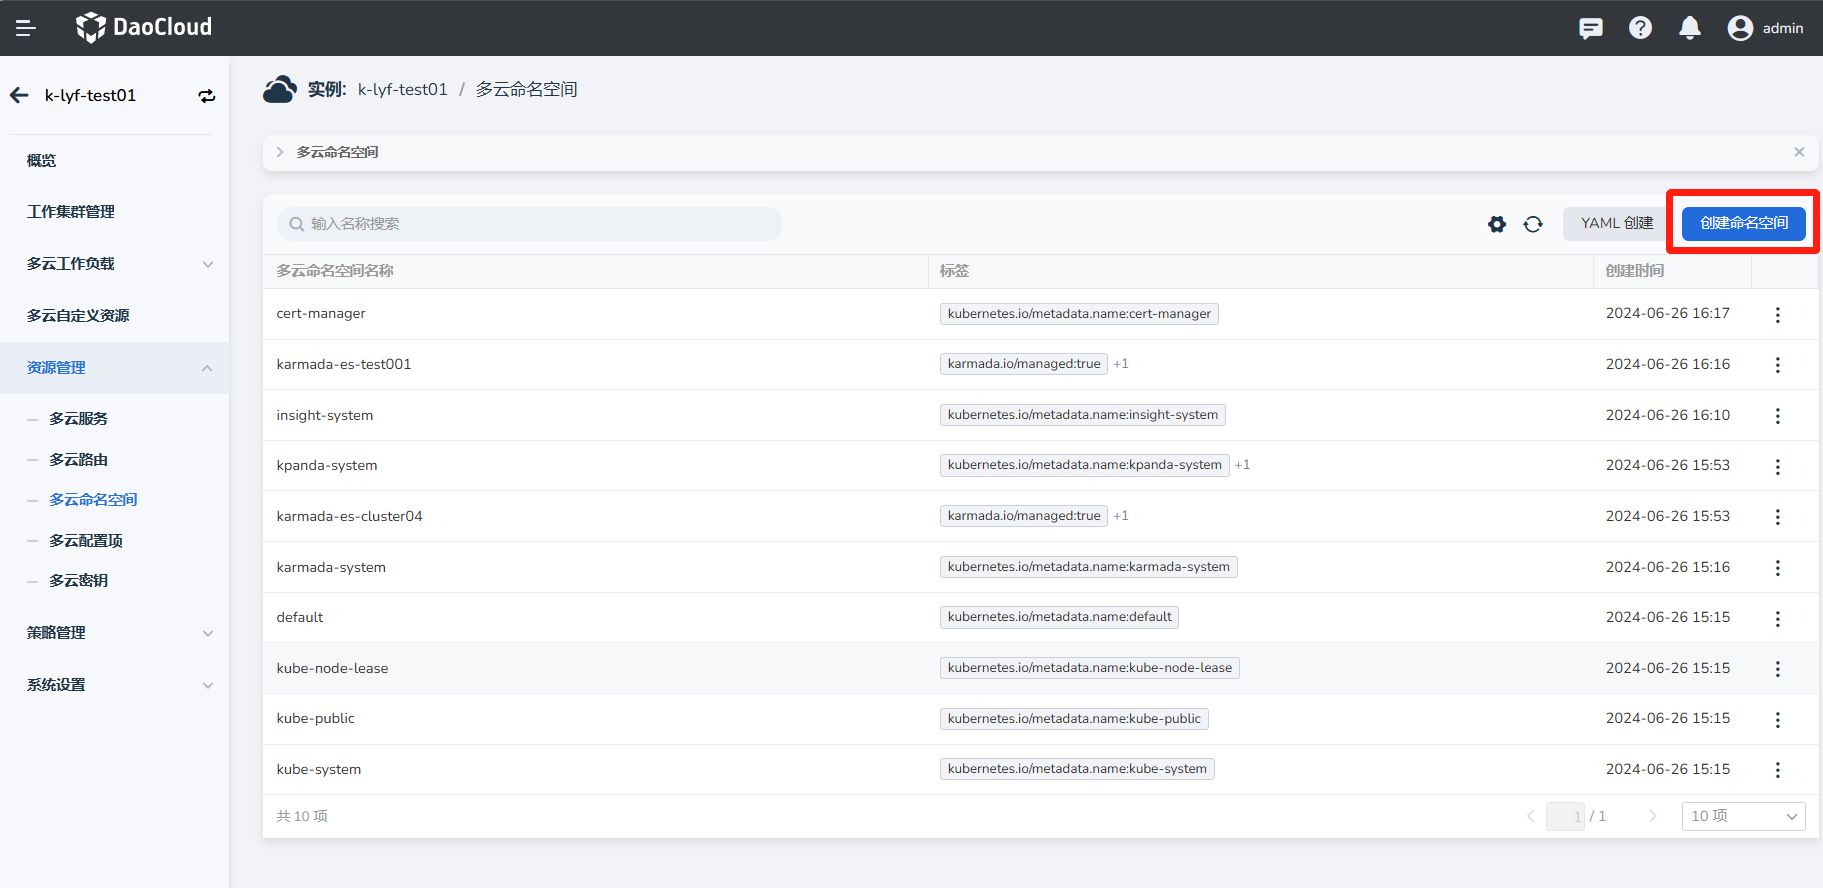1823x888 pixels.
Task: Open actions menu for cert-manager row
Action: tap(1777, 315)
